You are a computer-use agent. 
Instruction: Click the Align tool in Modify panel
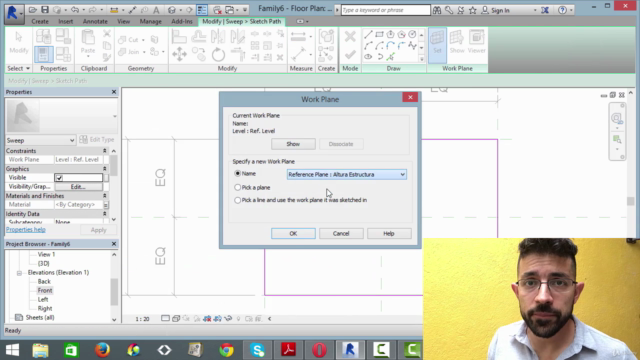coord(179,37)
